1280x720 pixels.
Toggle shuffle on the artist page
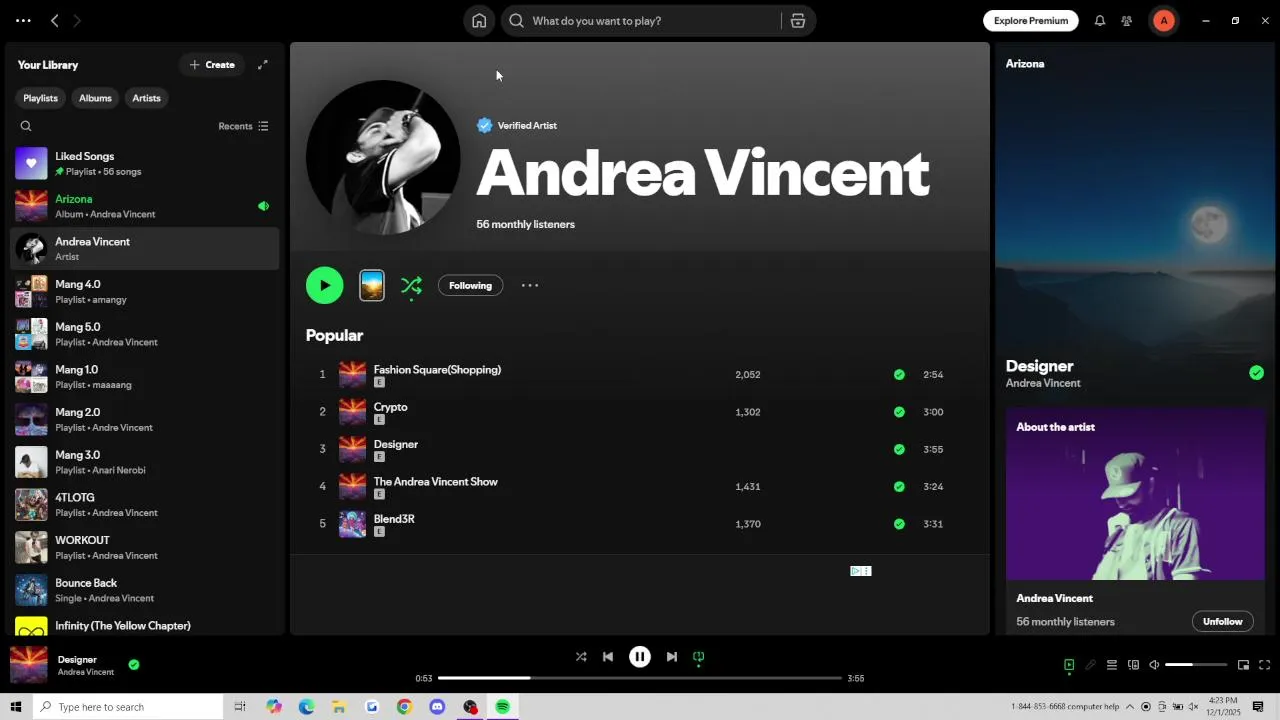coord(411,286)
